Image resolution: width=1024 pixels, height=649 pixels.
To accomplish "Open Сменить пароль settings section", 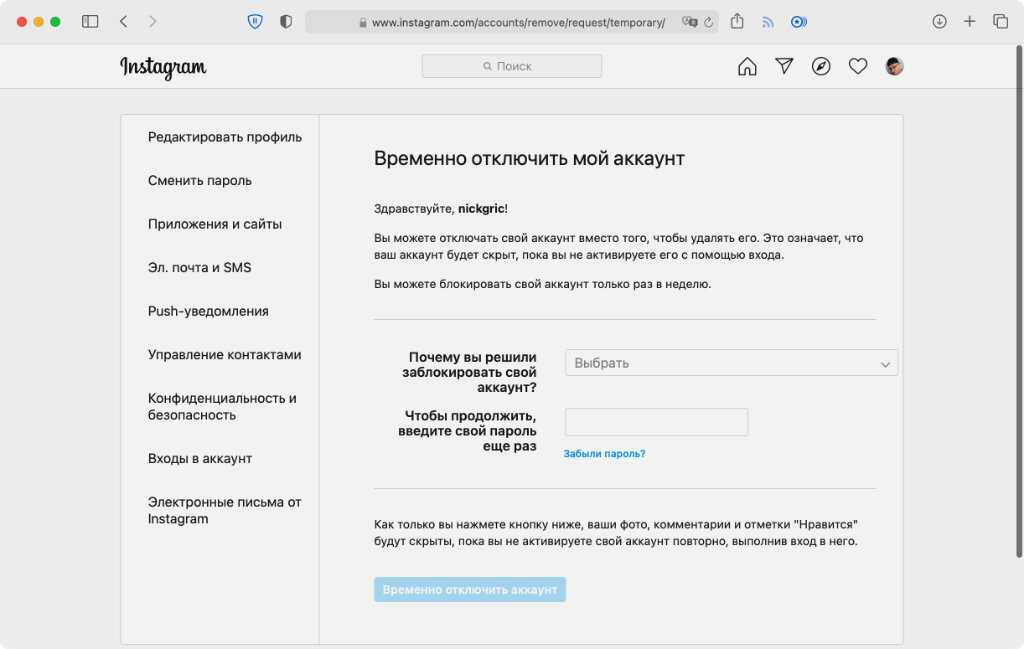I will pyautogui.click(x=199, y=181).
